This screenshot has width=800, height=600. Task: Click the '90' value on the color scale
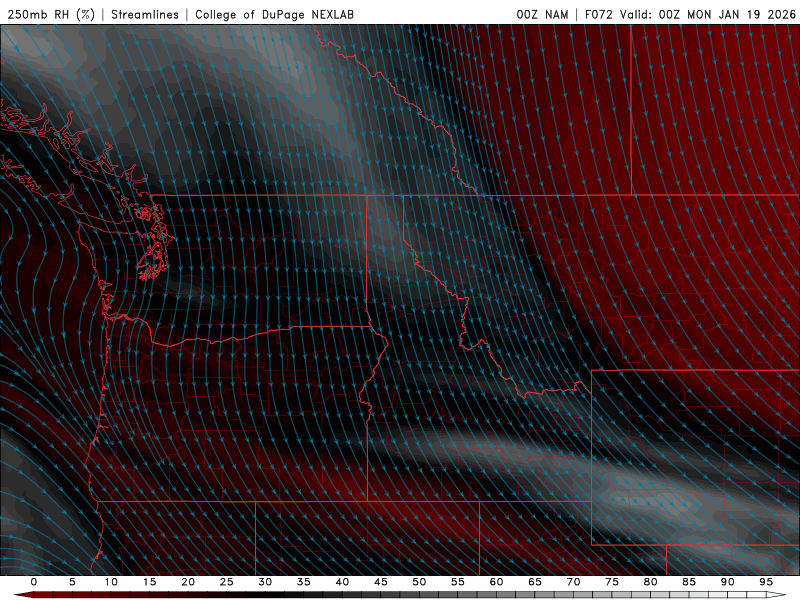[x=728, y=582]
